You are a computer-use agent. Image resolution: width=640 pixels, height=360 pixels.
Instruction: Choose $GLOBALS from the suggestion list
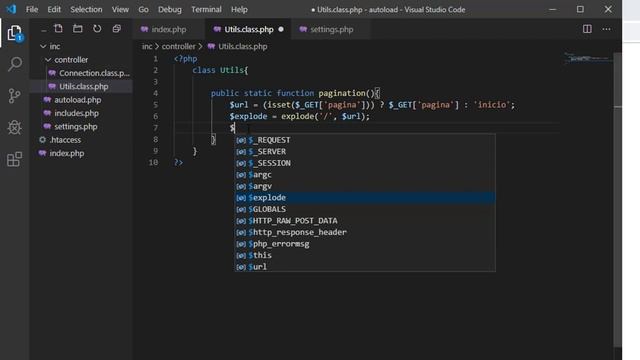point(365,209)
